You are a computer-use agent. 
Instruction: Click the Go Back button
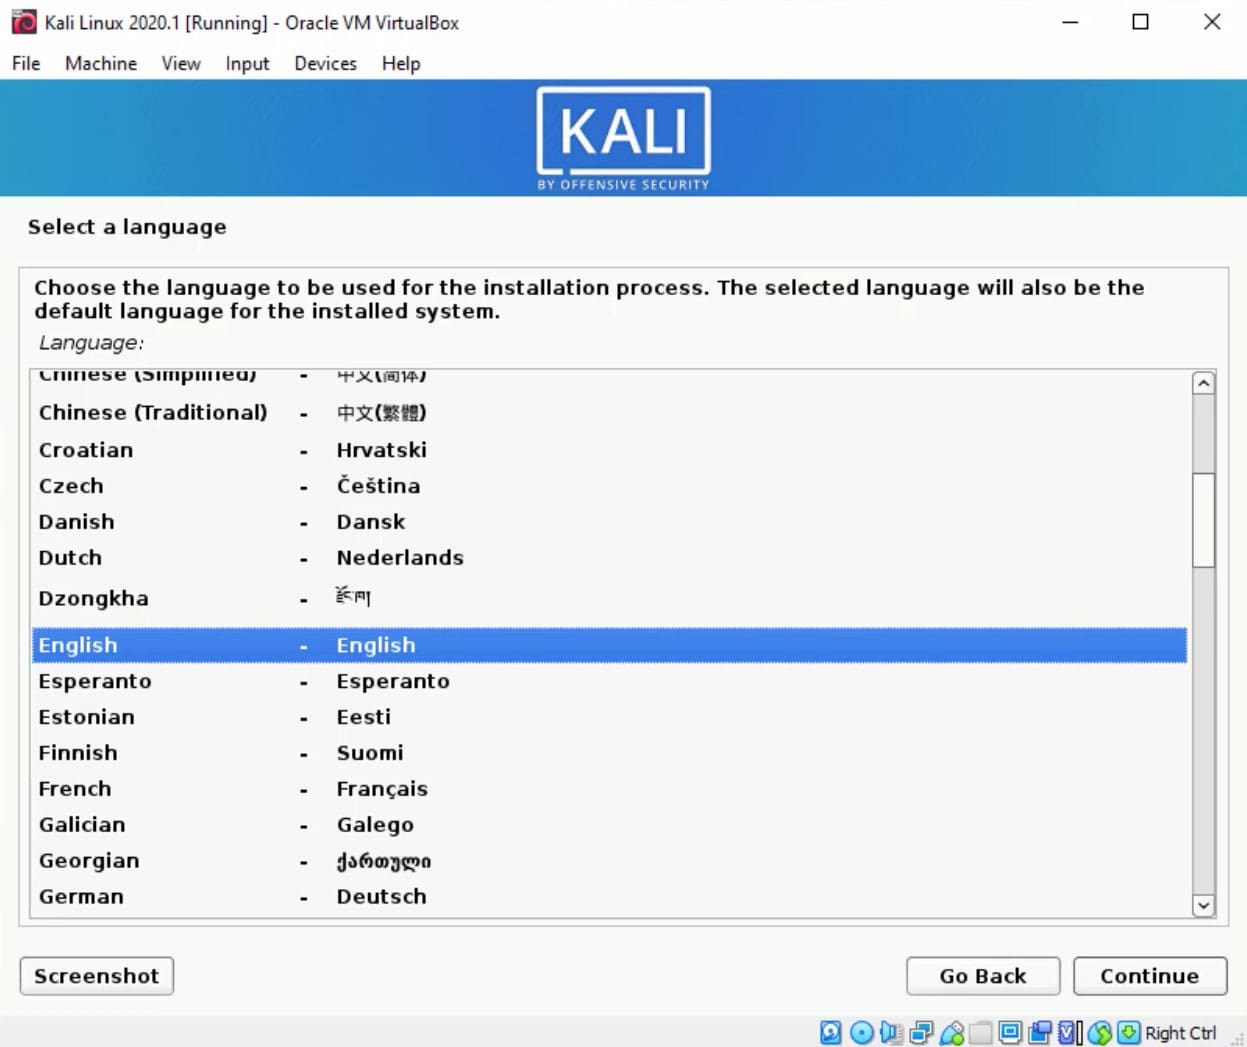tap(983, 976)
